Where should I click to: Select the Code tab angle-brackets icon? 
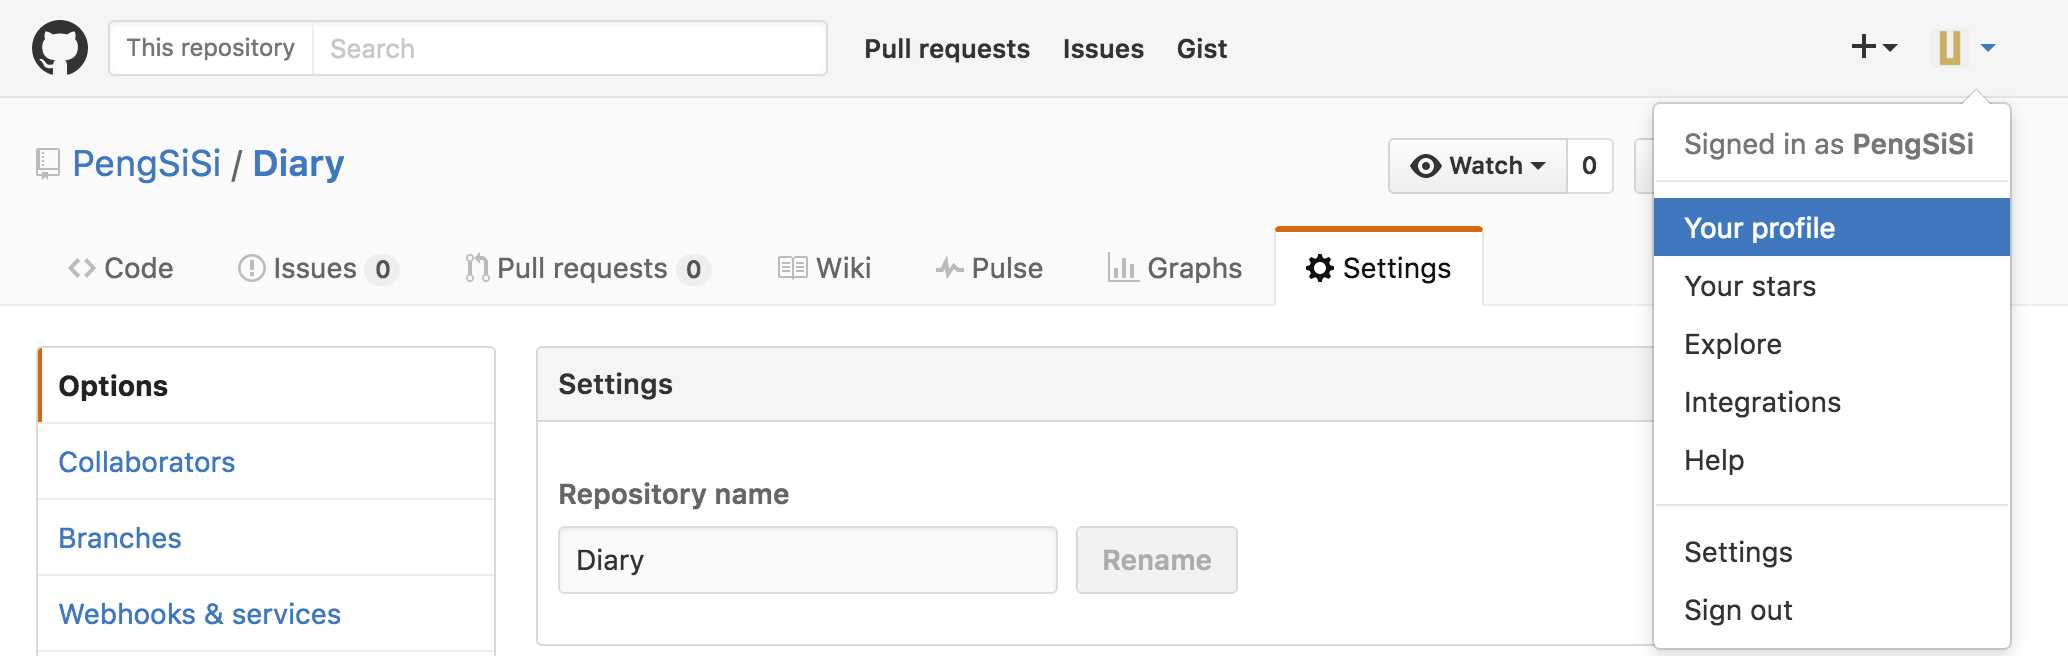tap(82, 268)
